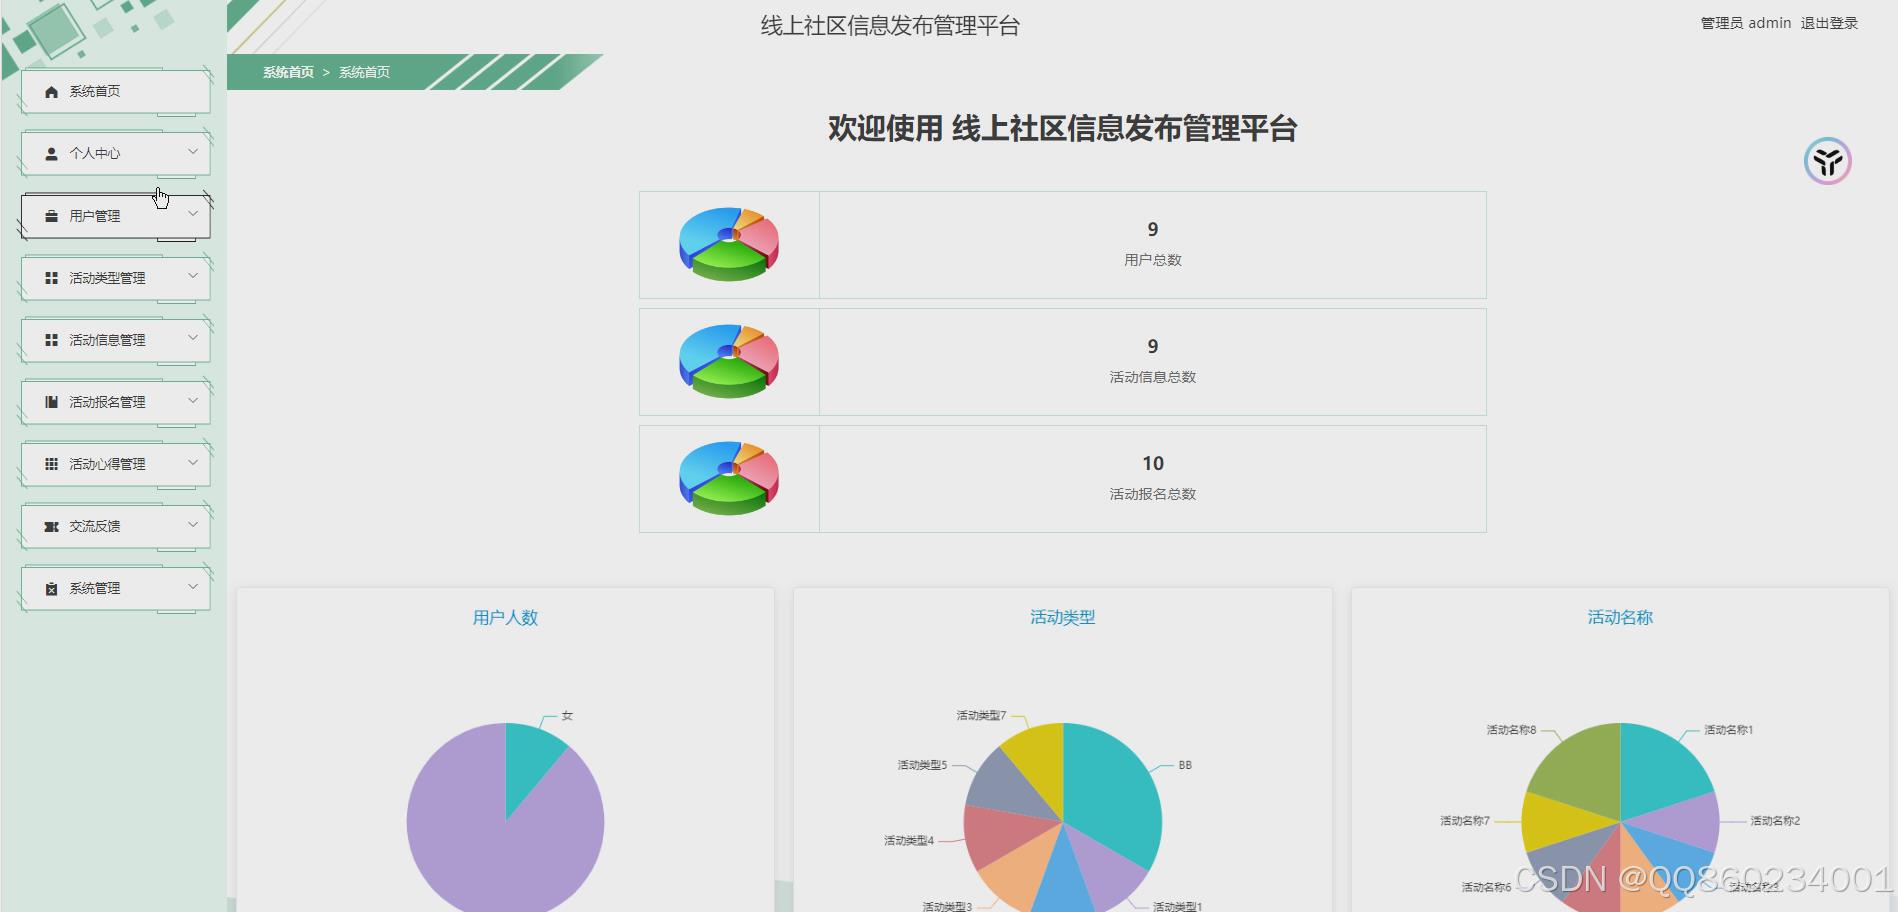The image size is (1898, 912).
Task: Expand the 活动心得管理 chevron
Action: coord(193,462)
